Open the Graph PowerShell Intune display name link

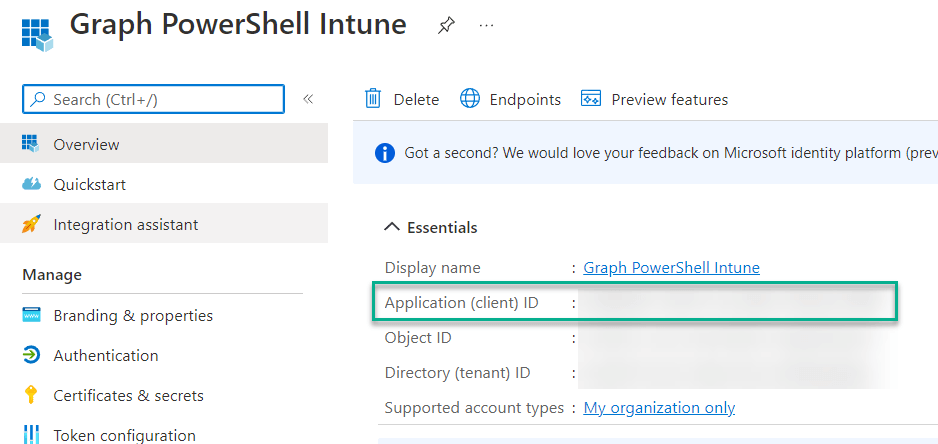[671, 267]
